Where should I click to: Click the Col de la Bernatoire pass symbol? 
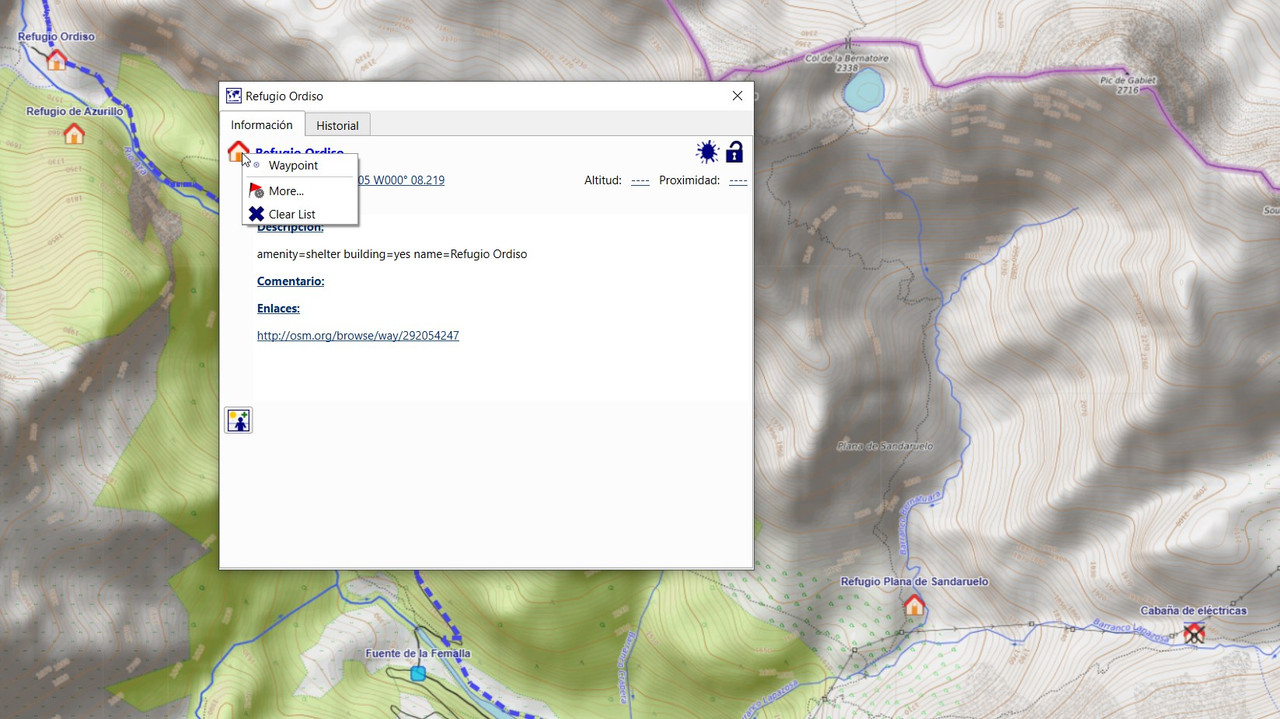pos(849,44)
